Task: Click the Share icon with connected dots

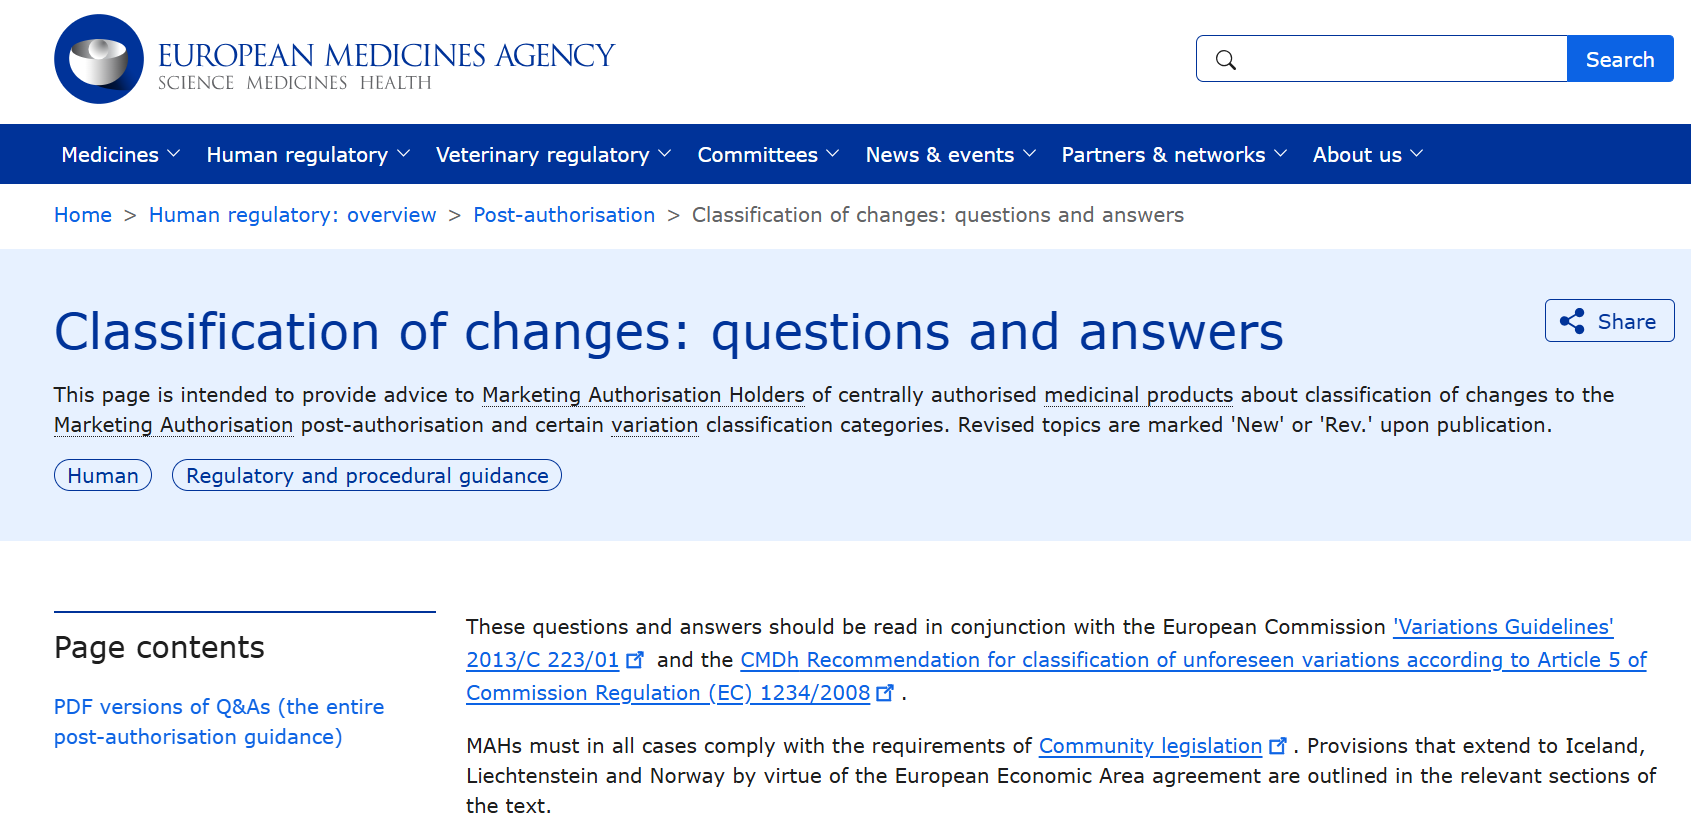Action: (1573, 320)
